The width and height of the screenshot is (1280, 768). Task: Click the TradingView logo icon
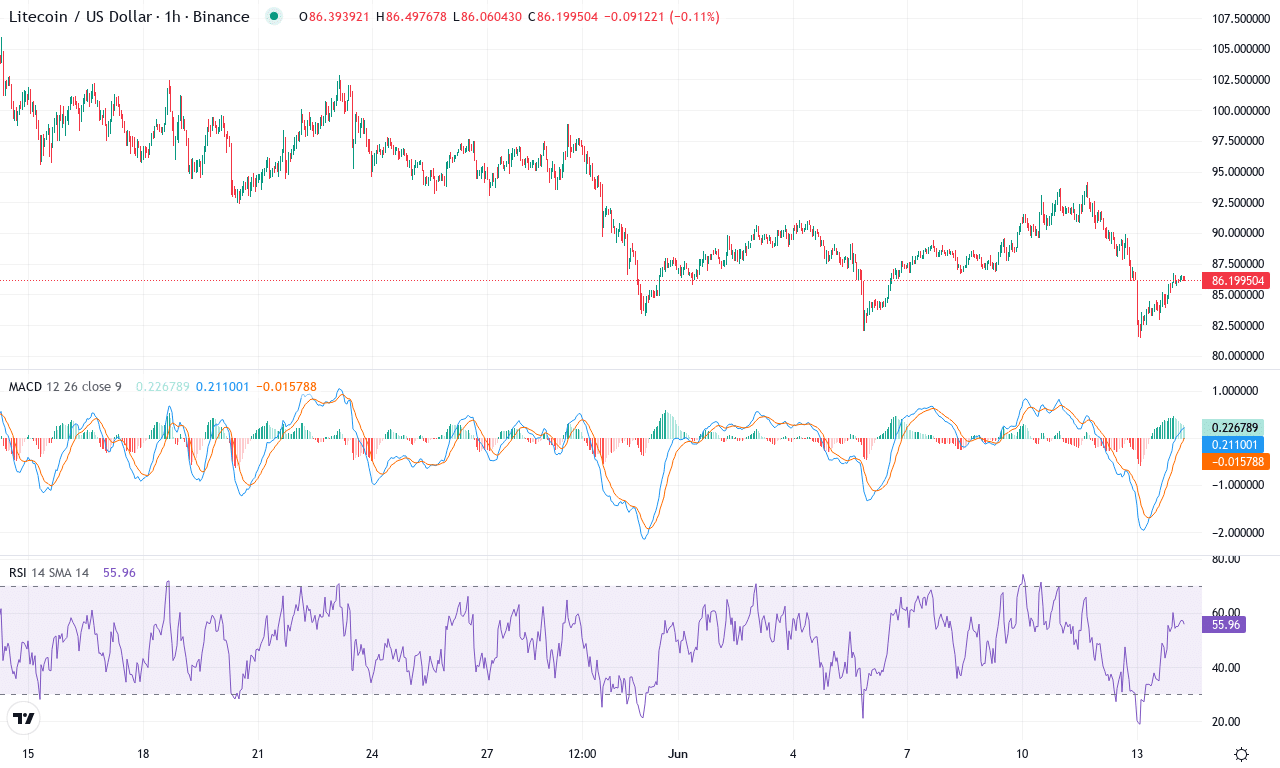(24, 718)
